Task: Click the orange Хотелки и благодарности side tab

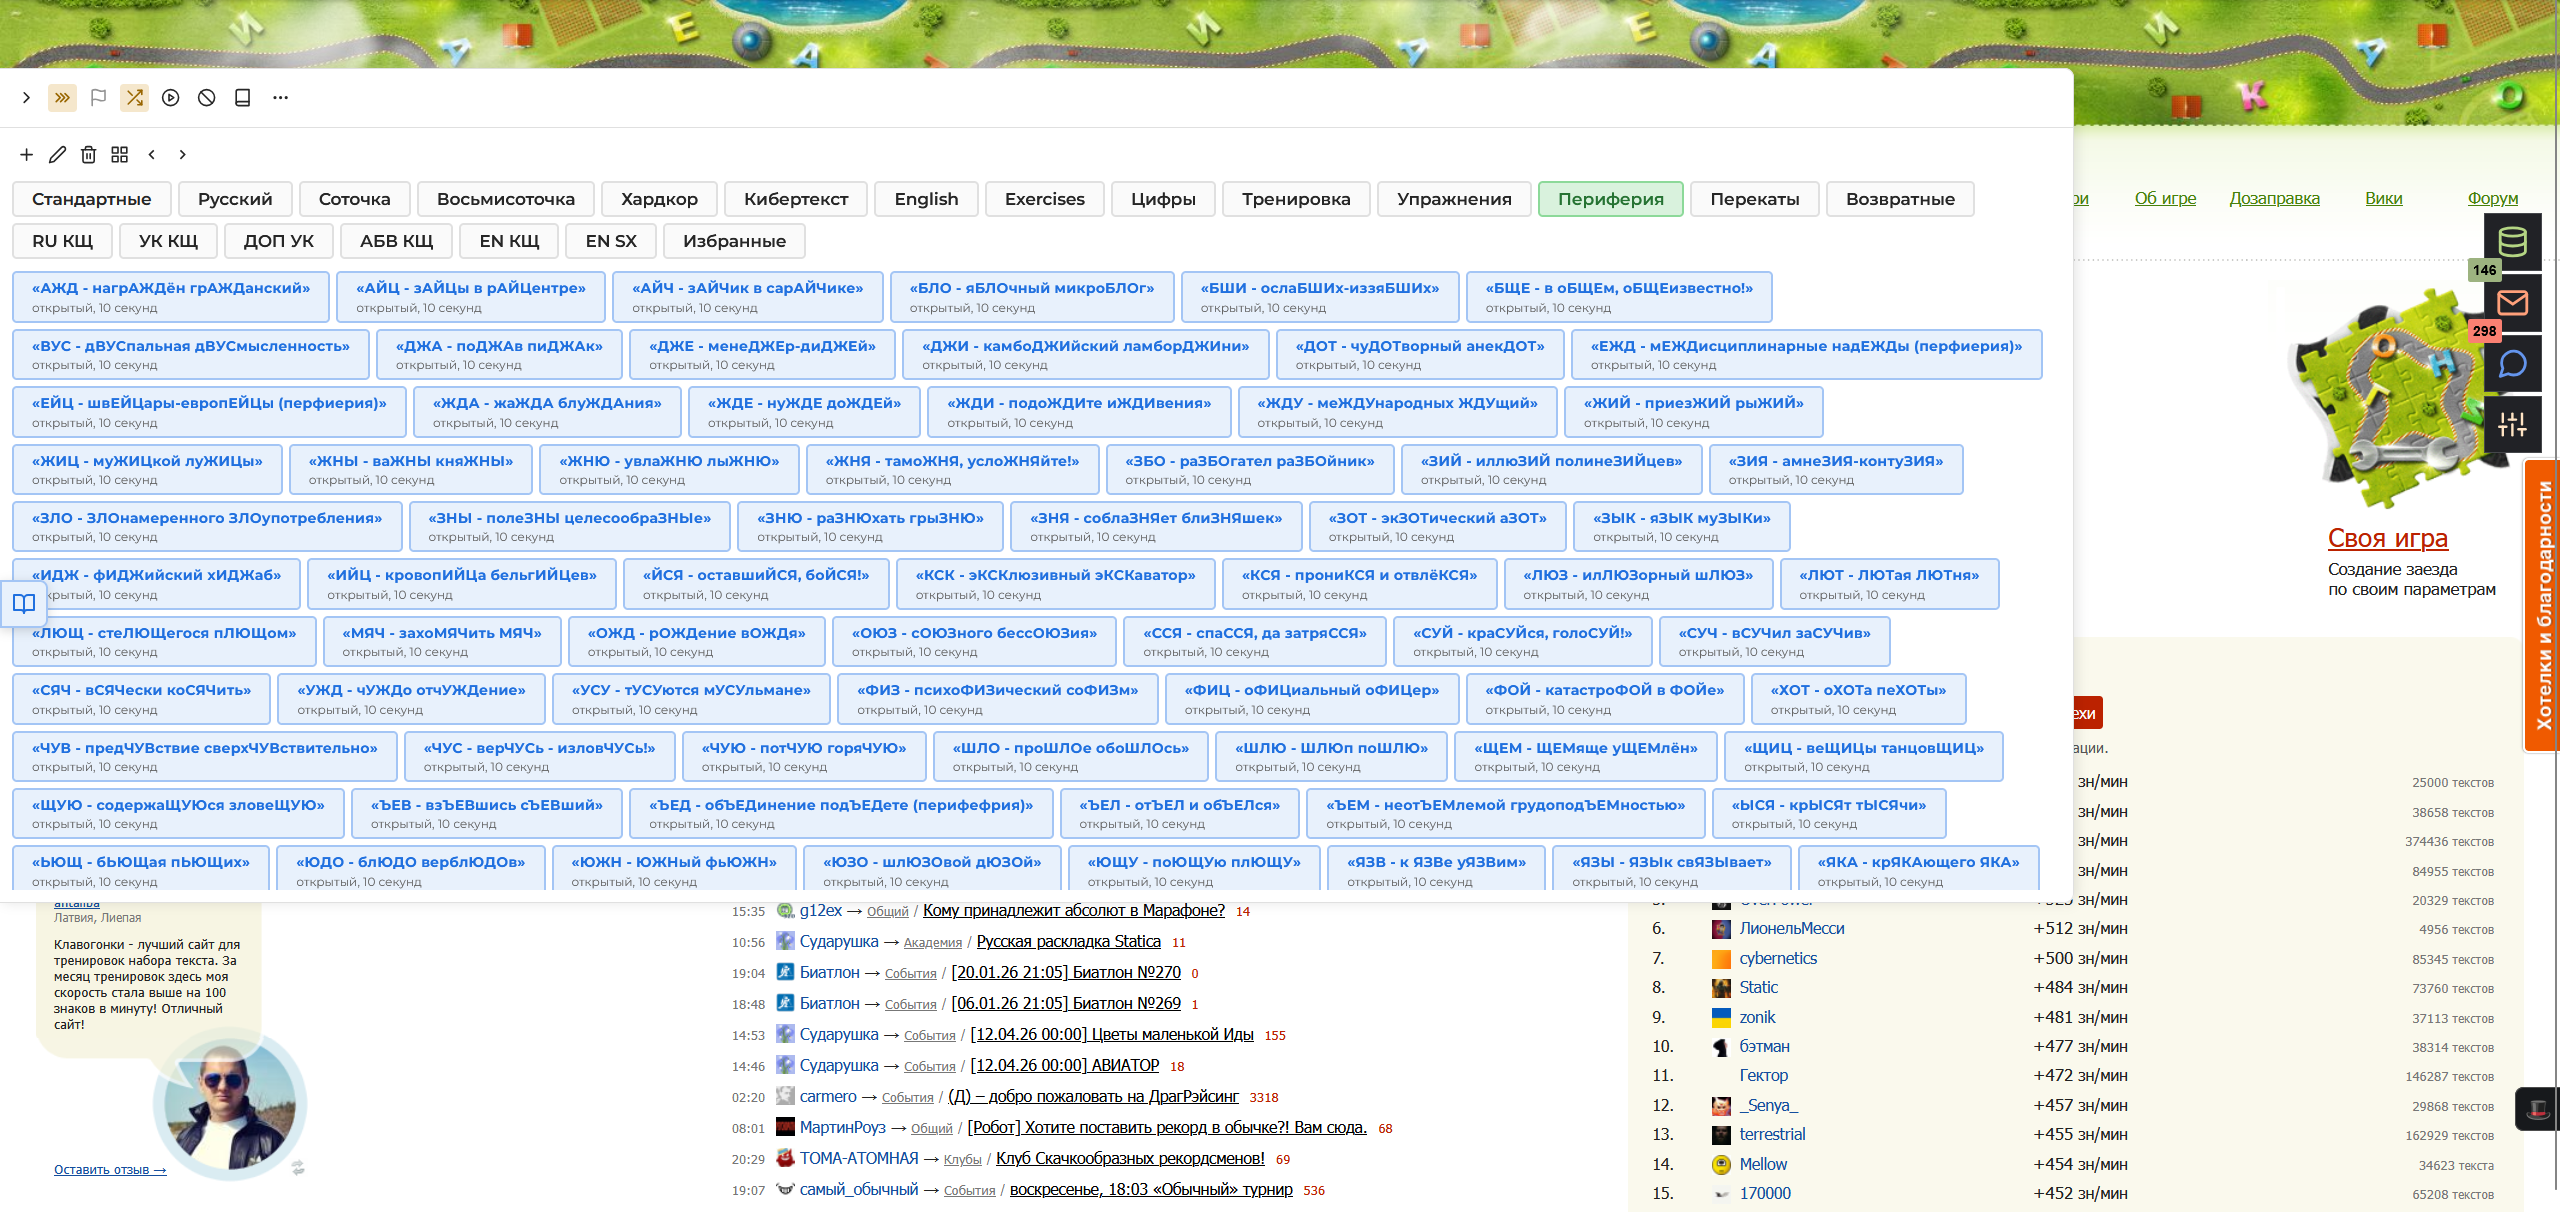Action: 2542,605
